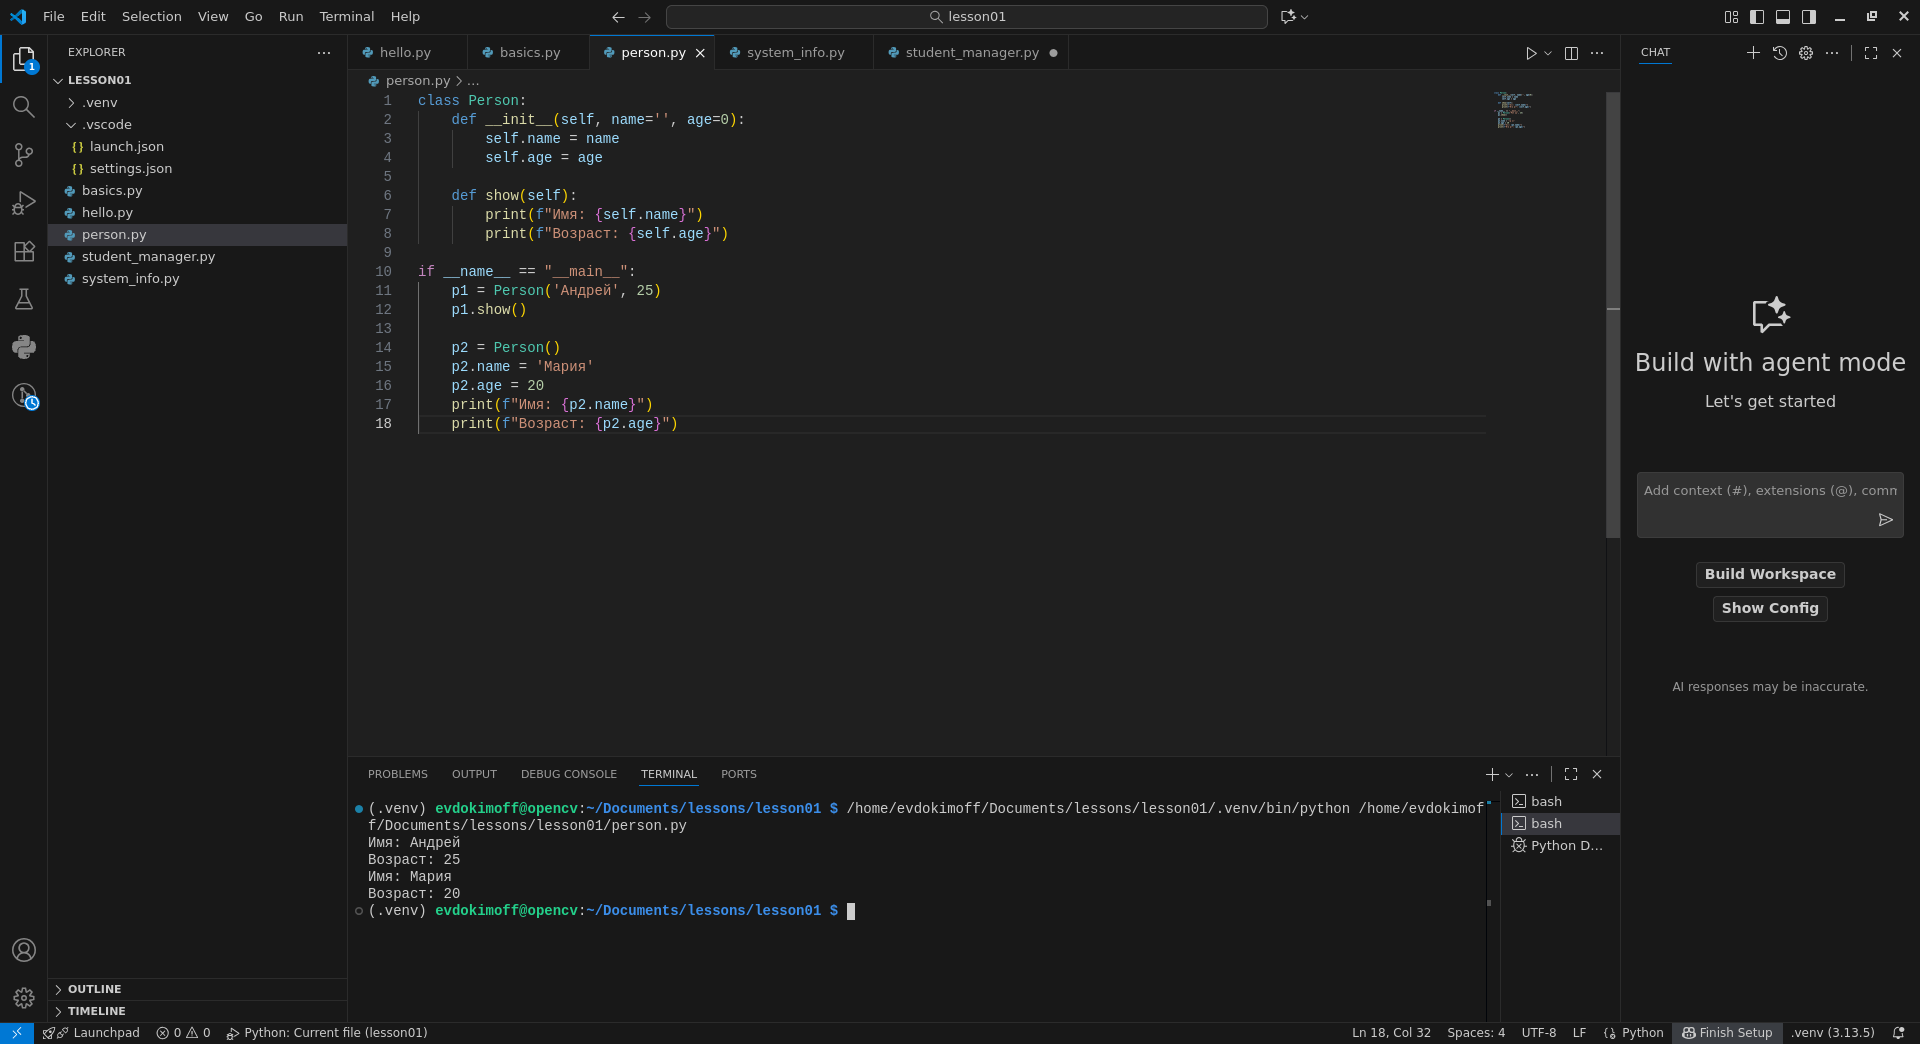1920x1044 pixels.
Task: Open the Search view in activity bar
Action: [23, 107]
